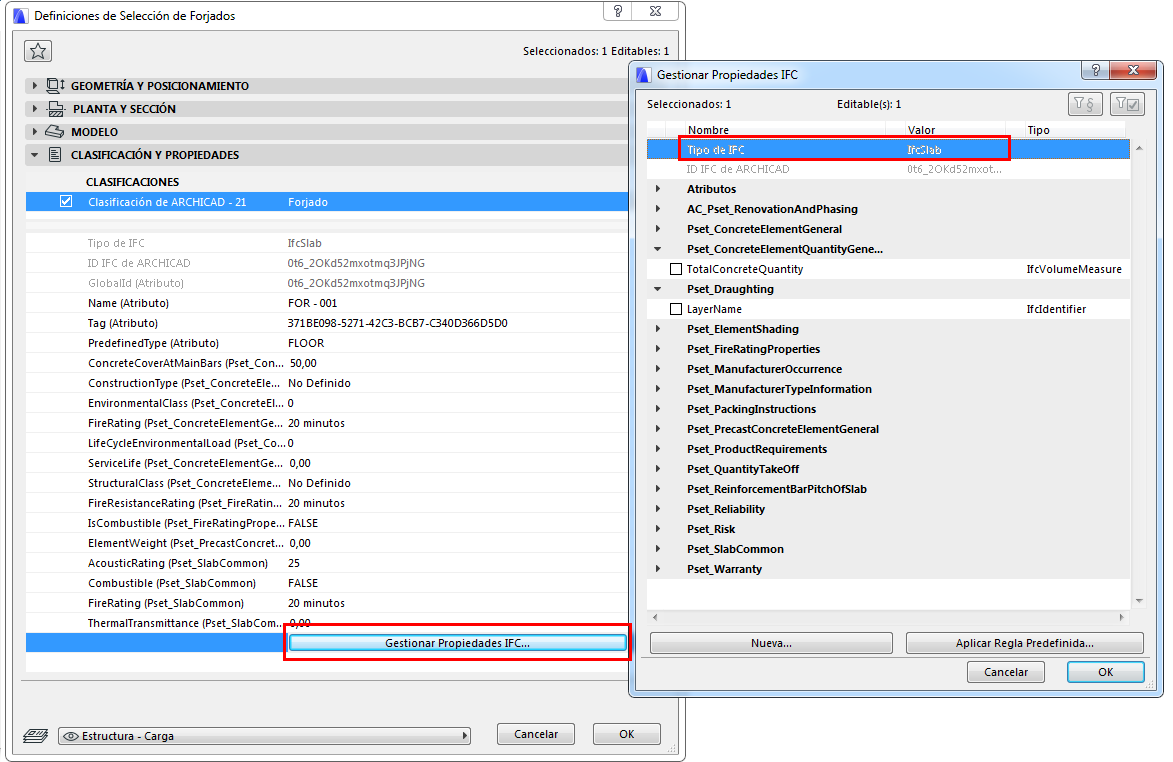Check the LayerName property box
The width and height of the screenshot is (1173, 762).
click(676, 309)
